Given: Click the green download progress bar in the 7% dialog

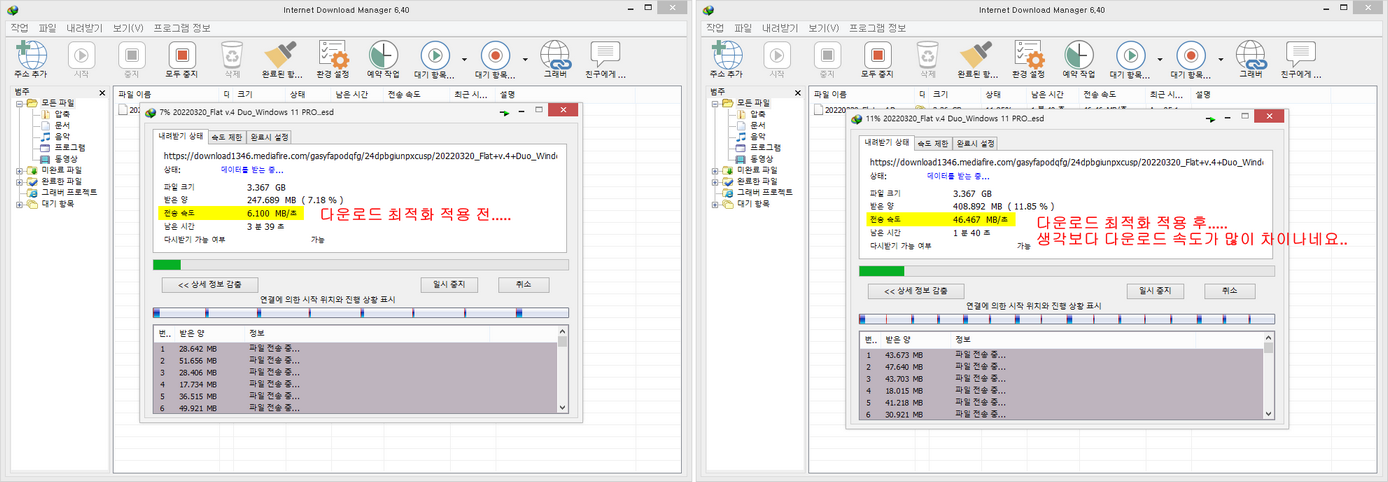Looking at the screenshot, I should [360, 265].
